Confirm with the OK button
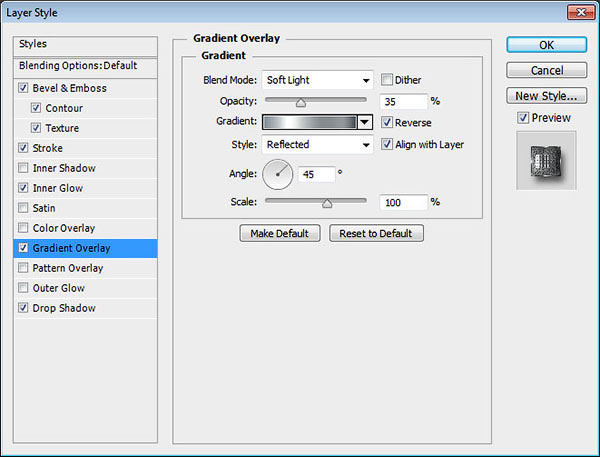Image resolution: width=600 pixels, height=457 pixels. point(546,45)
